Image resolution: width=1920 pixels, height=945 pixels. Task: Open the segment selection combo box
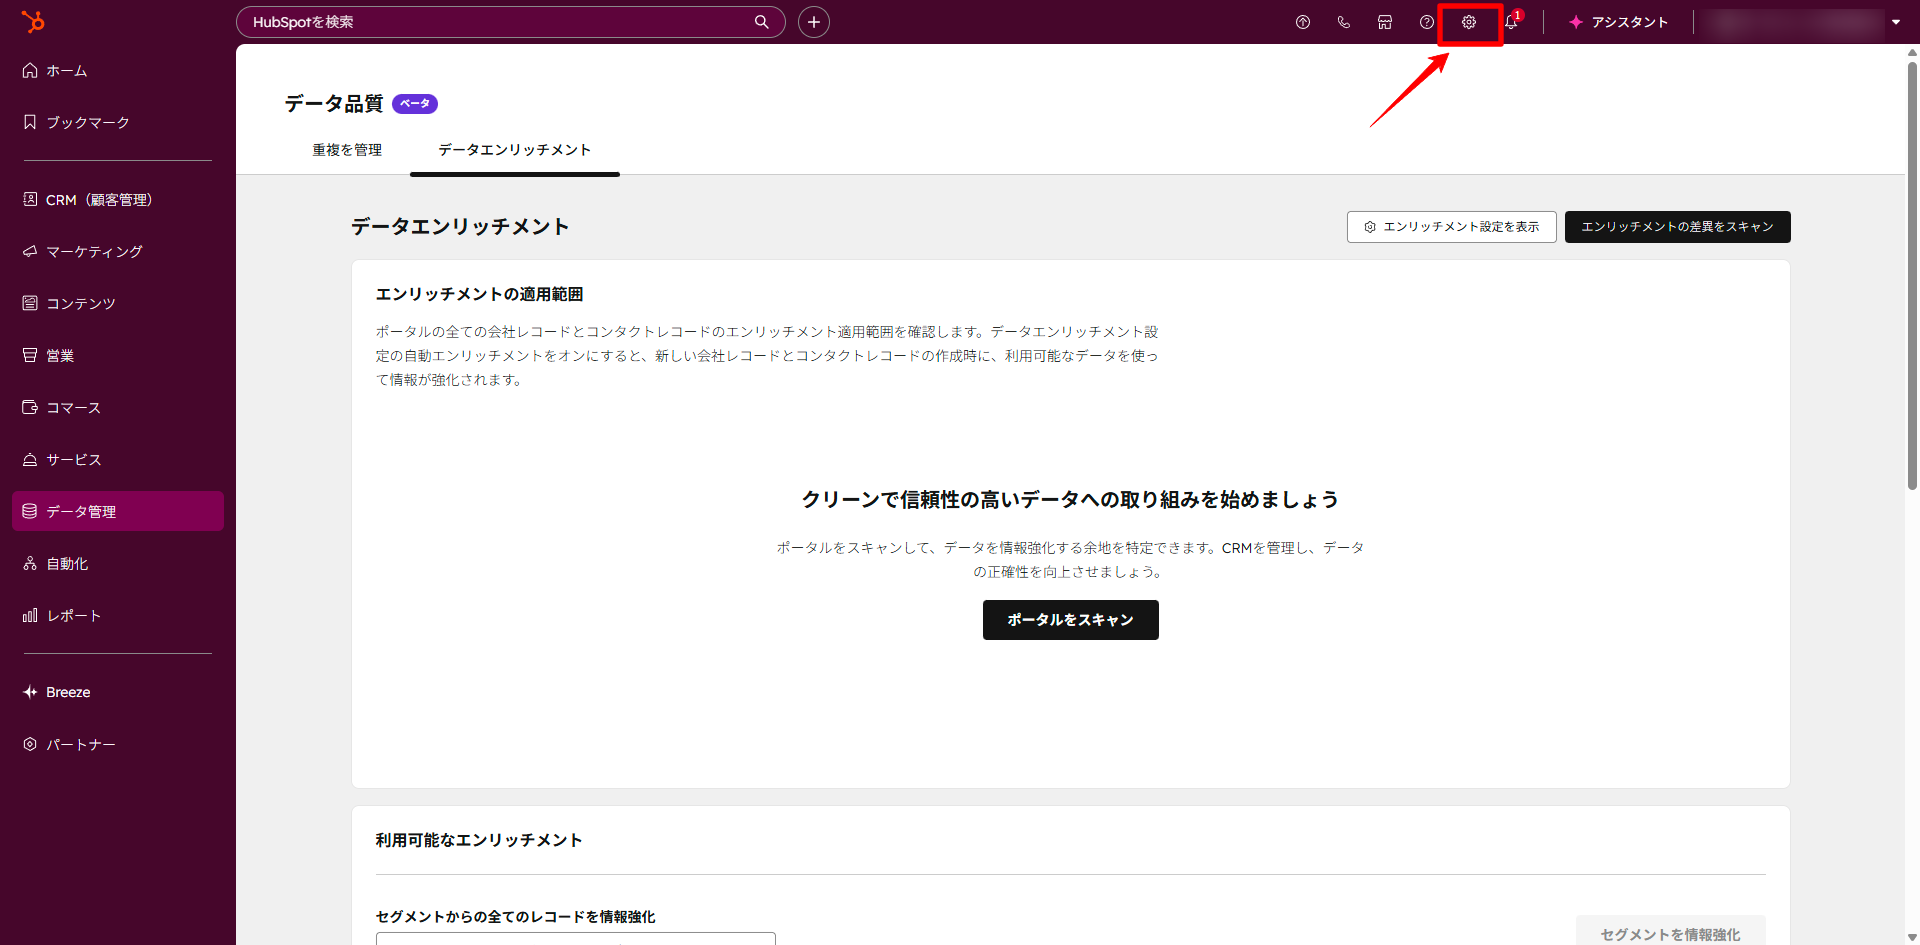click(x=574, y=940)
